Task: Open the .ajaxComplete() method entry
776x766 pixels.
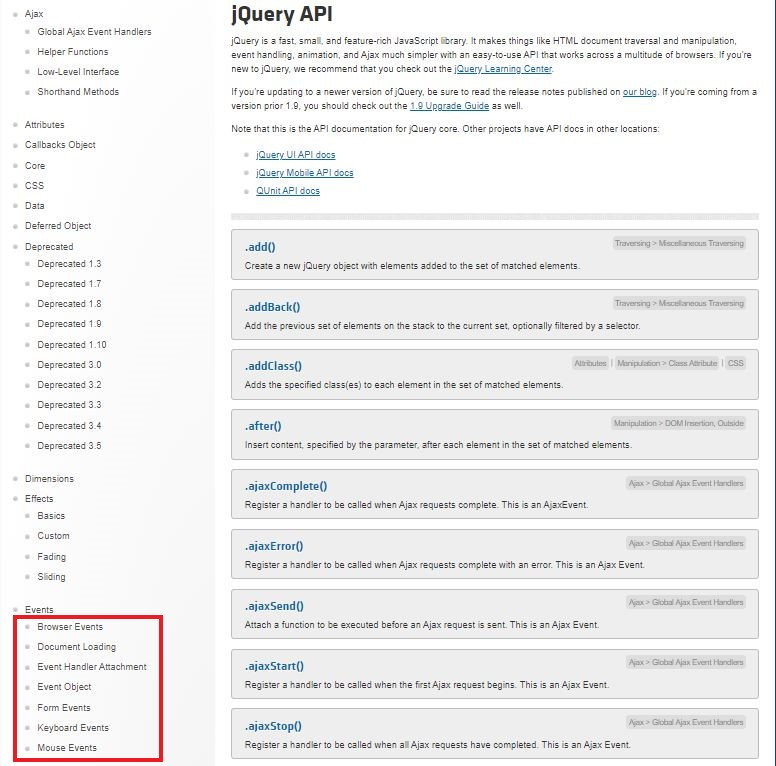Action: click(x=286, y=486)
